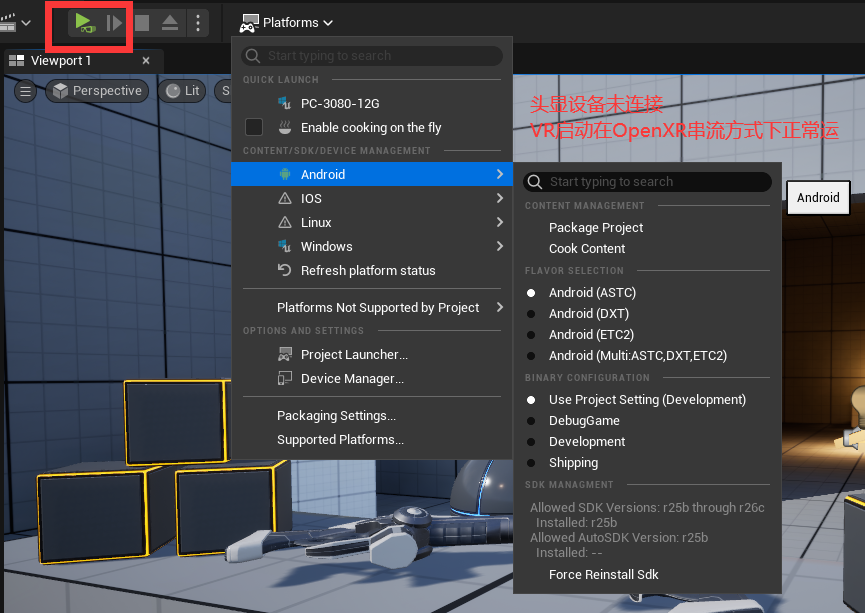This screenshot has height=613, width=865.
Task: Click the Platforms gamepad monitor icon
Action: (x=249, y=23)
